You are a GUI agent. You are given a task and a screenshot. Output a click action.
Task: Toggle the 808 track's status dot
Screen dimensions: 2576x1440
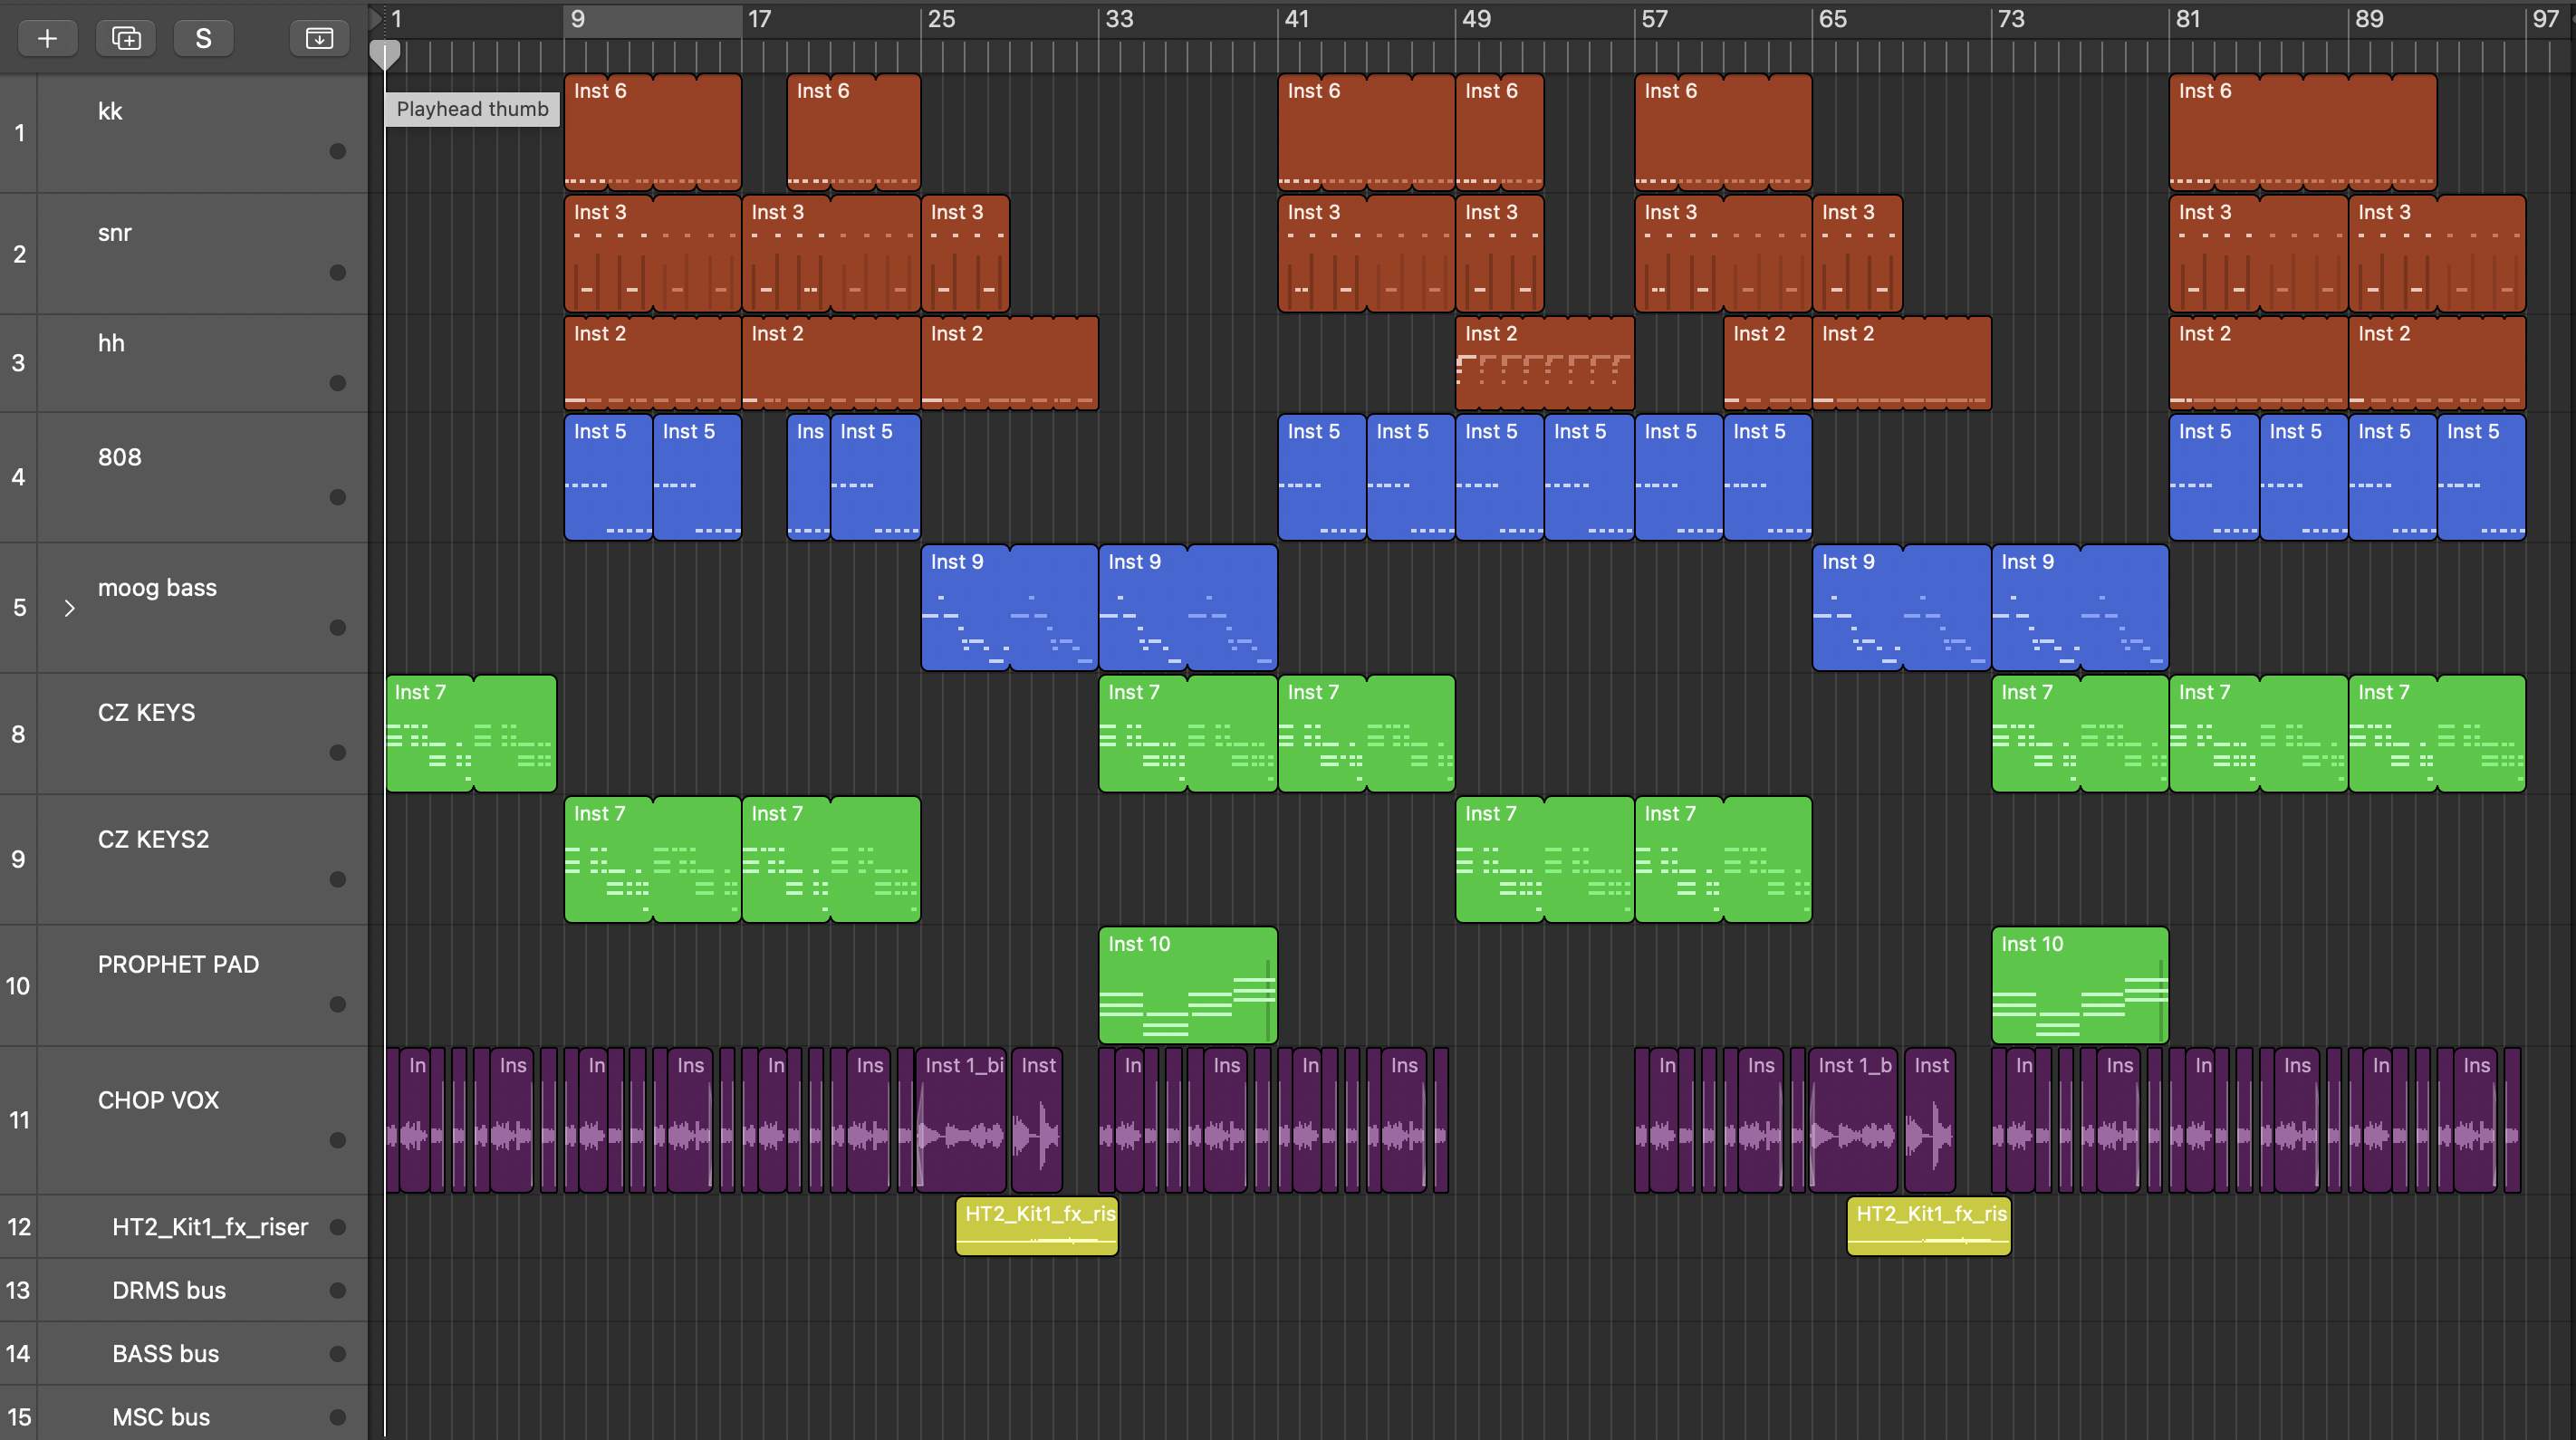tap(338, 497)
